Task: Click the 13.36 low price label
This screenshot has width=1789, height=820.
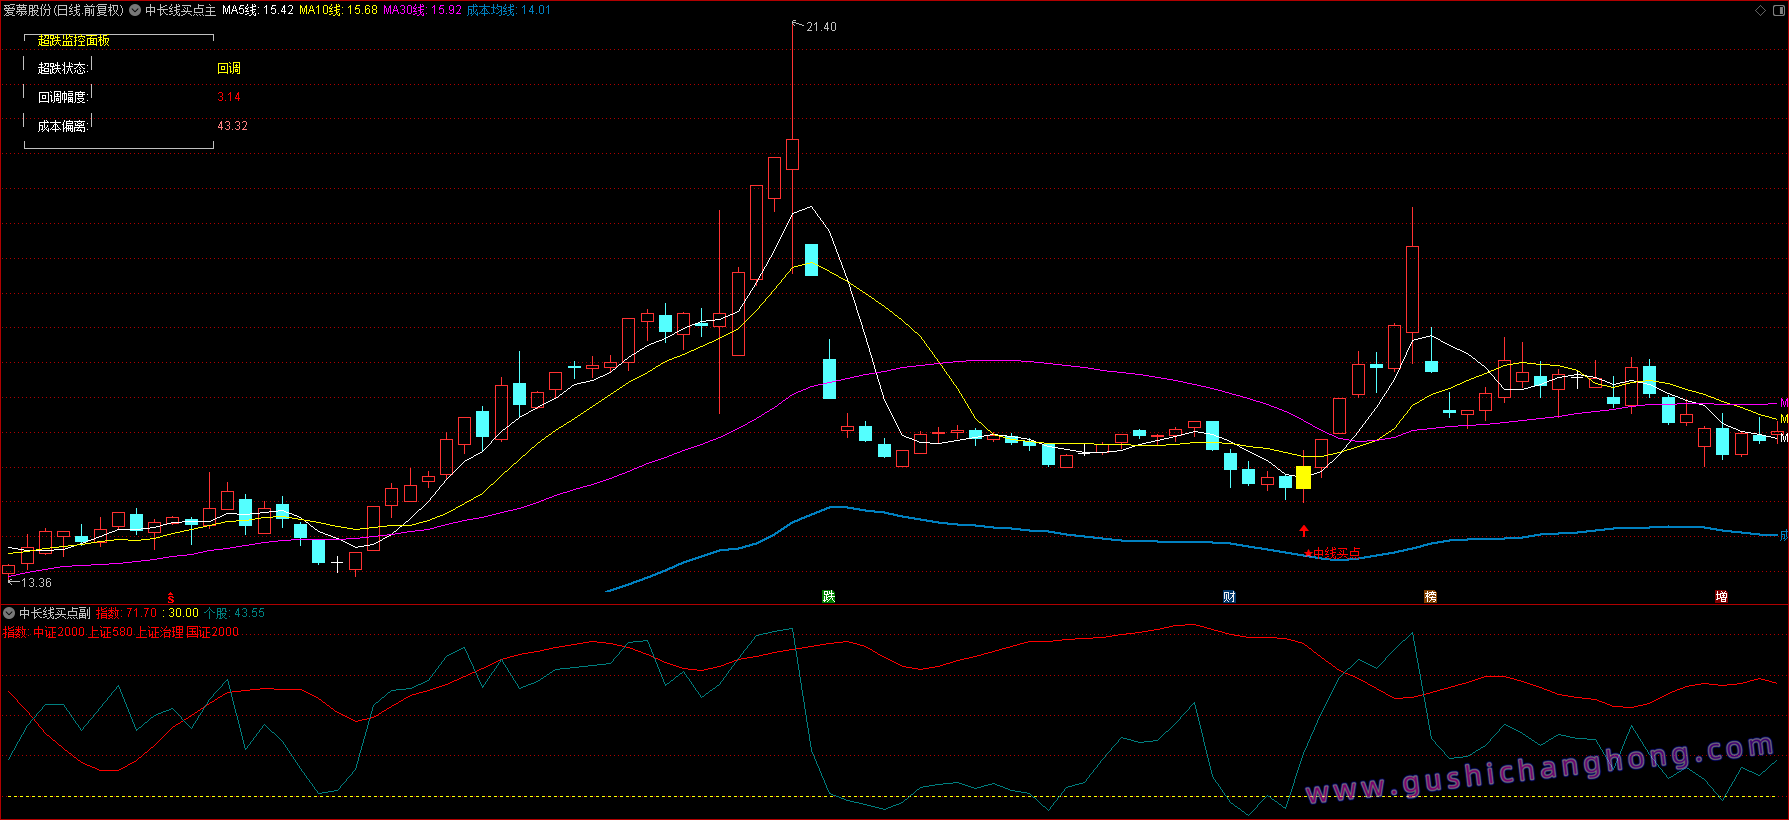Action: (x=36, y=583)
